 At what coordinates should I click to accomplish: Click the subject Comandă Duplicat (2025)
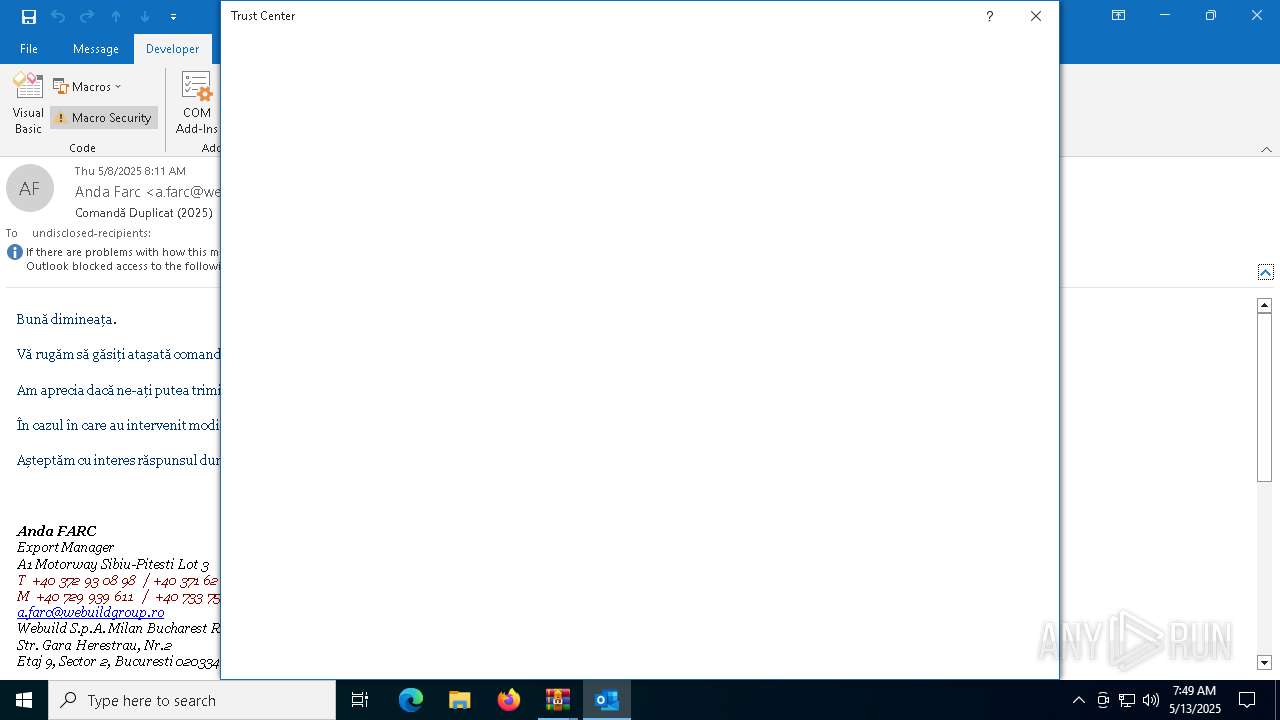(144, 213)
